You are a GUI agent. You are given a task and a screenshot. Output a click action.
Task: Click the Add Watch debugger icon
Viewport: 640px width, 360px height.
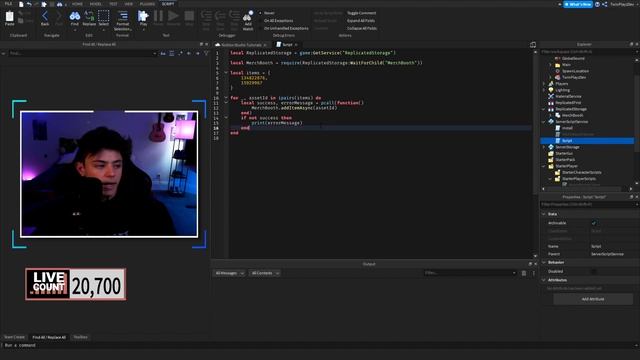[248, 17]
